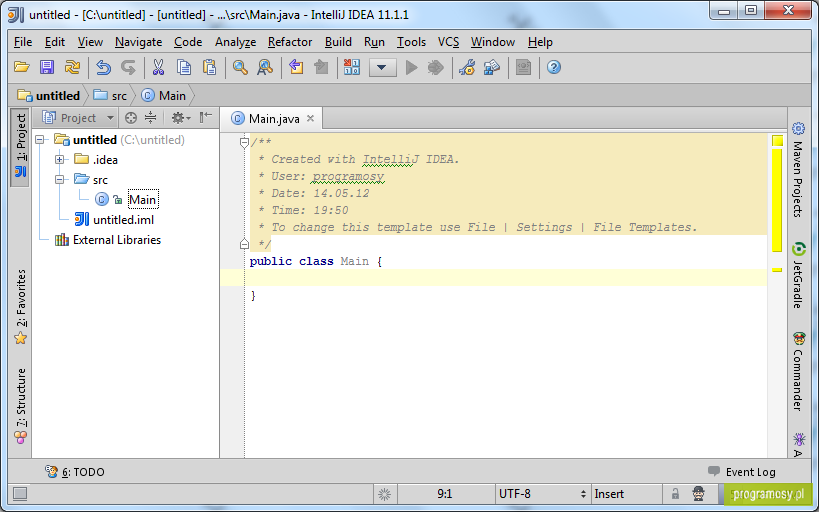Click the Open folder toolbar icon
Viewport: 819px width, 512px height.
click(x=21, y=67)
